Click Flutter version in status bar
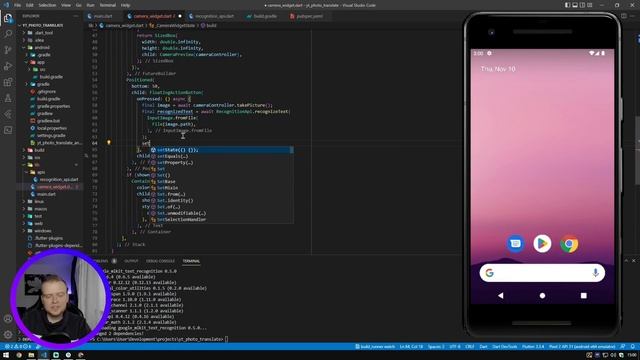This screenshot has height=360, width=640. coord(533,347)
